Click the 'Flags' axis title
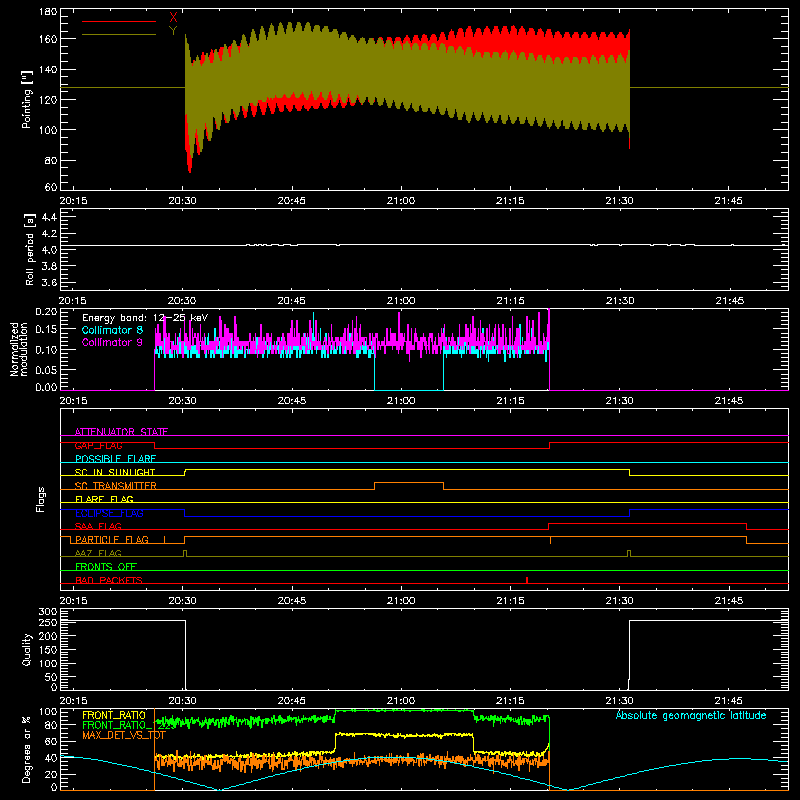 click(x=40, y=499)
